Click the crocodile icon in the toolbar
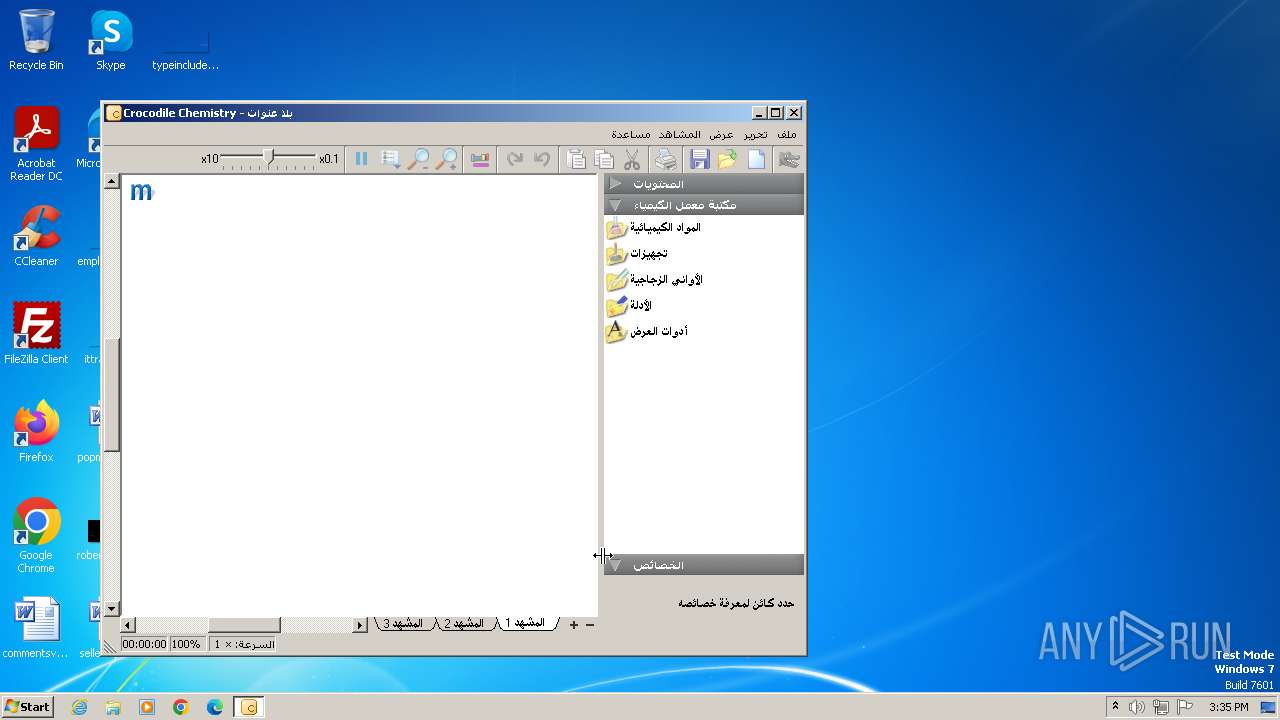This screenshot has width=1280, height=720. tap(789, 159)
